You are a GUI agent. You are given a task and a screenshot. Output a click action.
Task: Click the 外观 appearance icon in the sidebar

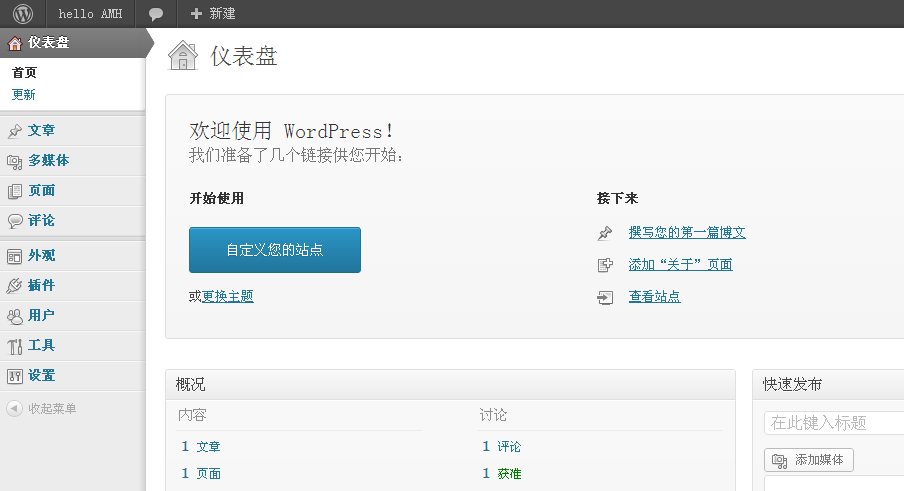click(15, 256)
